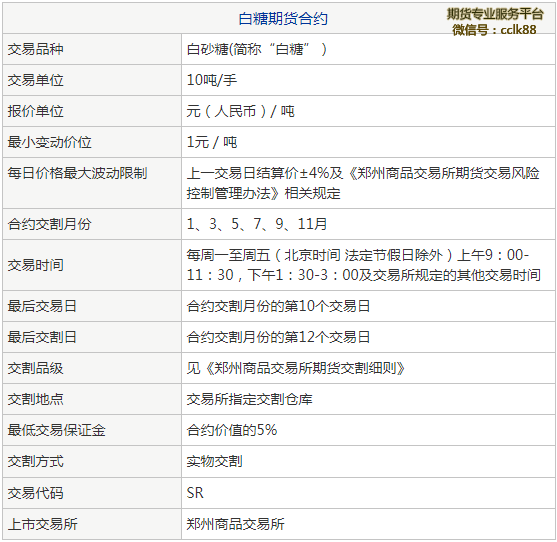Select the 10吨/手 trading unit value
Viewport: 557px width, 542px height.
point(212,80)
